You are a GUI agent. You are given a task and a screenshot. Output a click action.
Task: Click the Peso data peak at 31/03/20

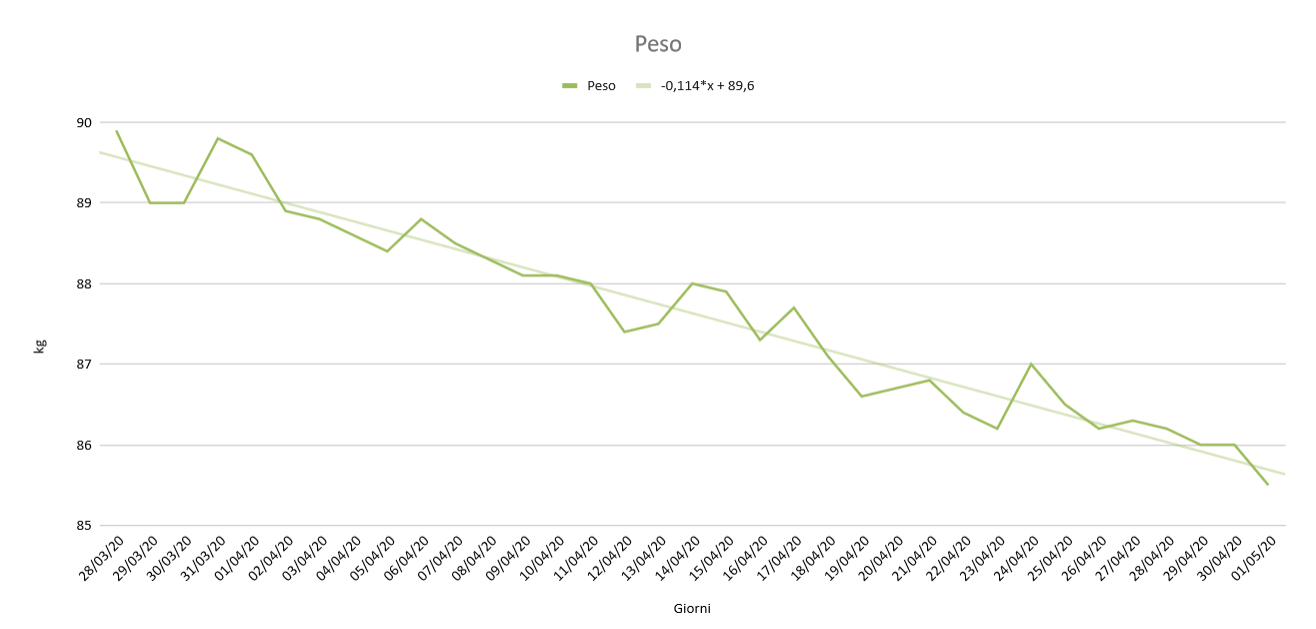coord(218,139)
